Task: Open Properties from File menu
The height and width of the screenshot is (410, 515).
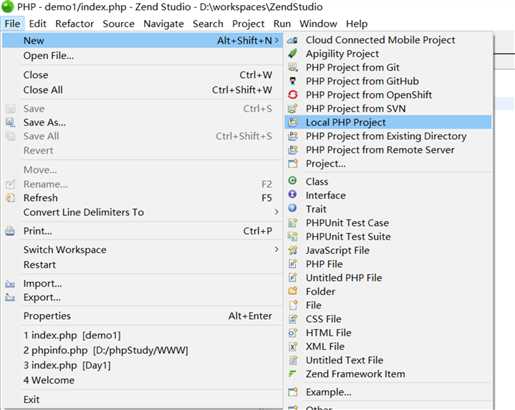Action: [143, 316]
